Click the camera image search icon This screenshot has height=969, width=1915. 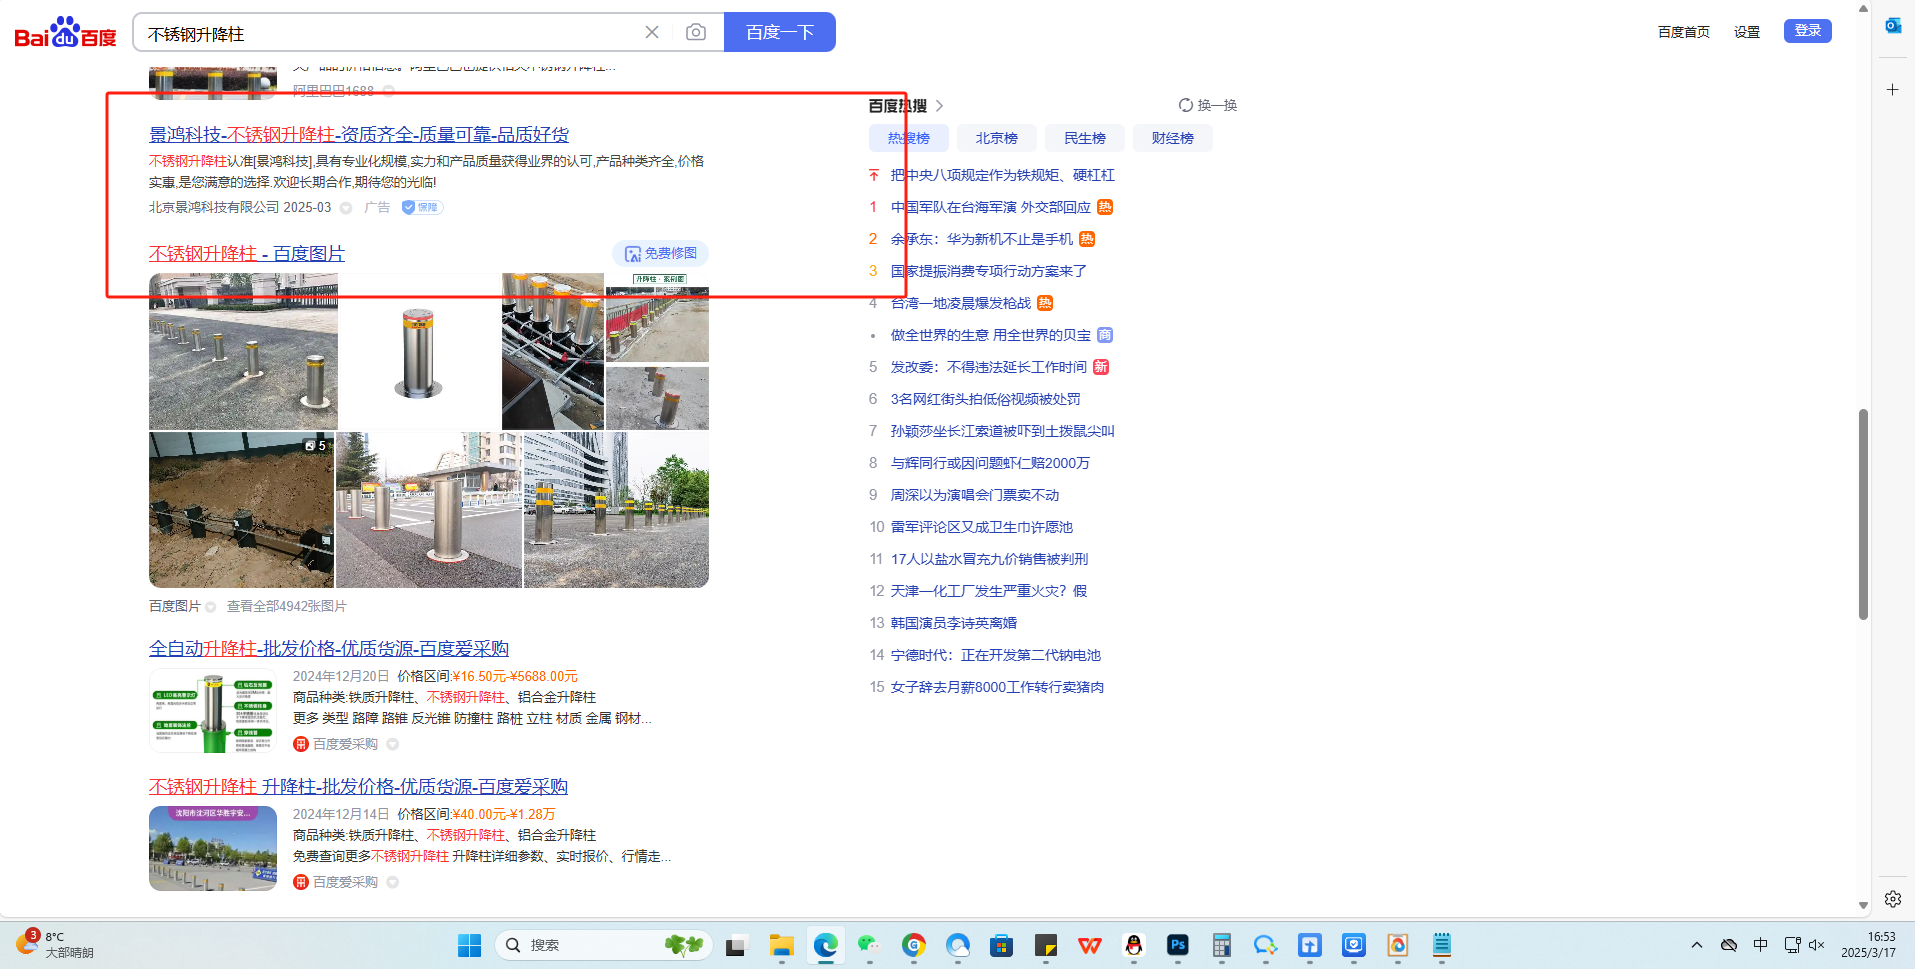coord(696,32)
